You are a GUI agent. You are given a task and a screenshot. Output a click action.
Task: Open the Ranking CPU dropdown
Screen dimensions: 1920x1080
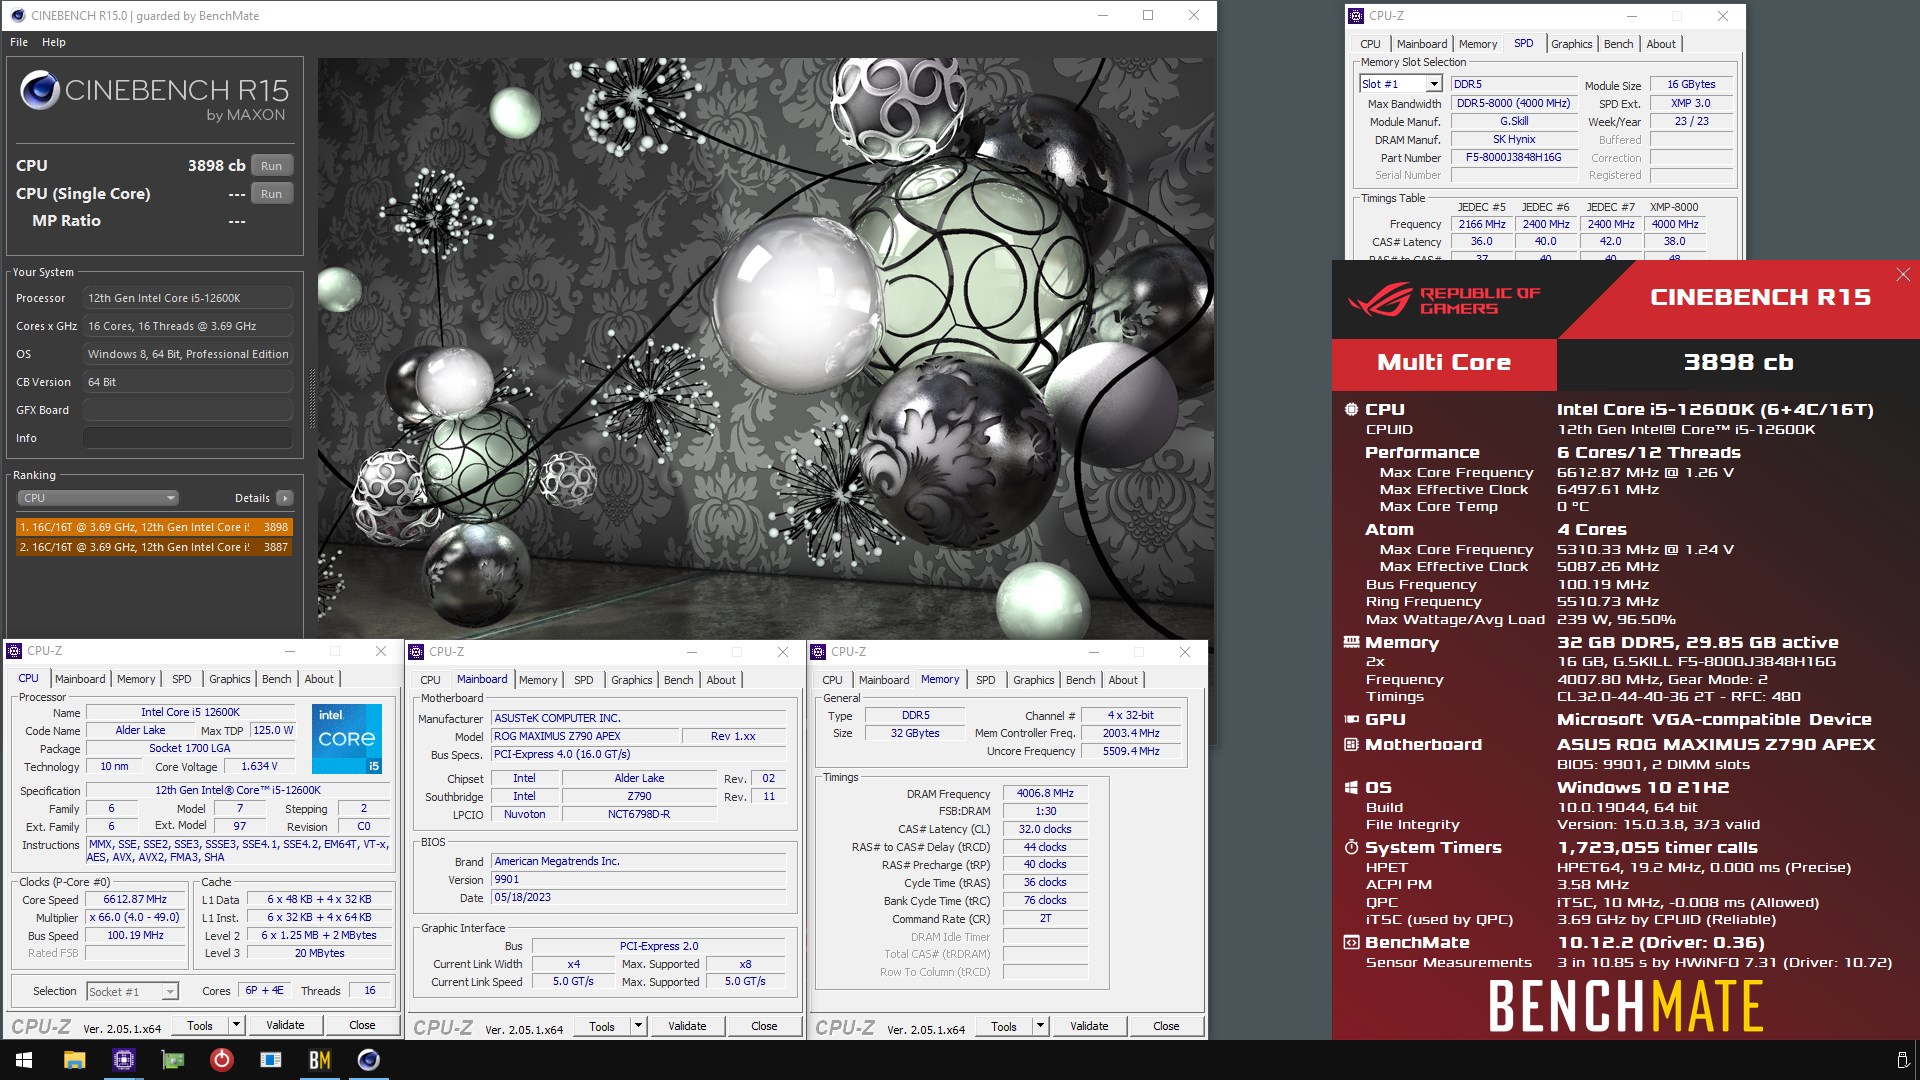tap(98, 498)
